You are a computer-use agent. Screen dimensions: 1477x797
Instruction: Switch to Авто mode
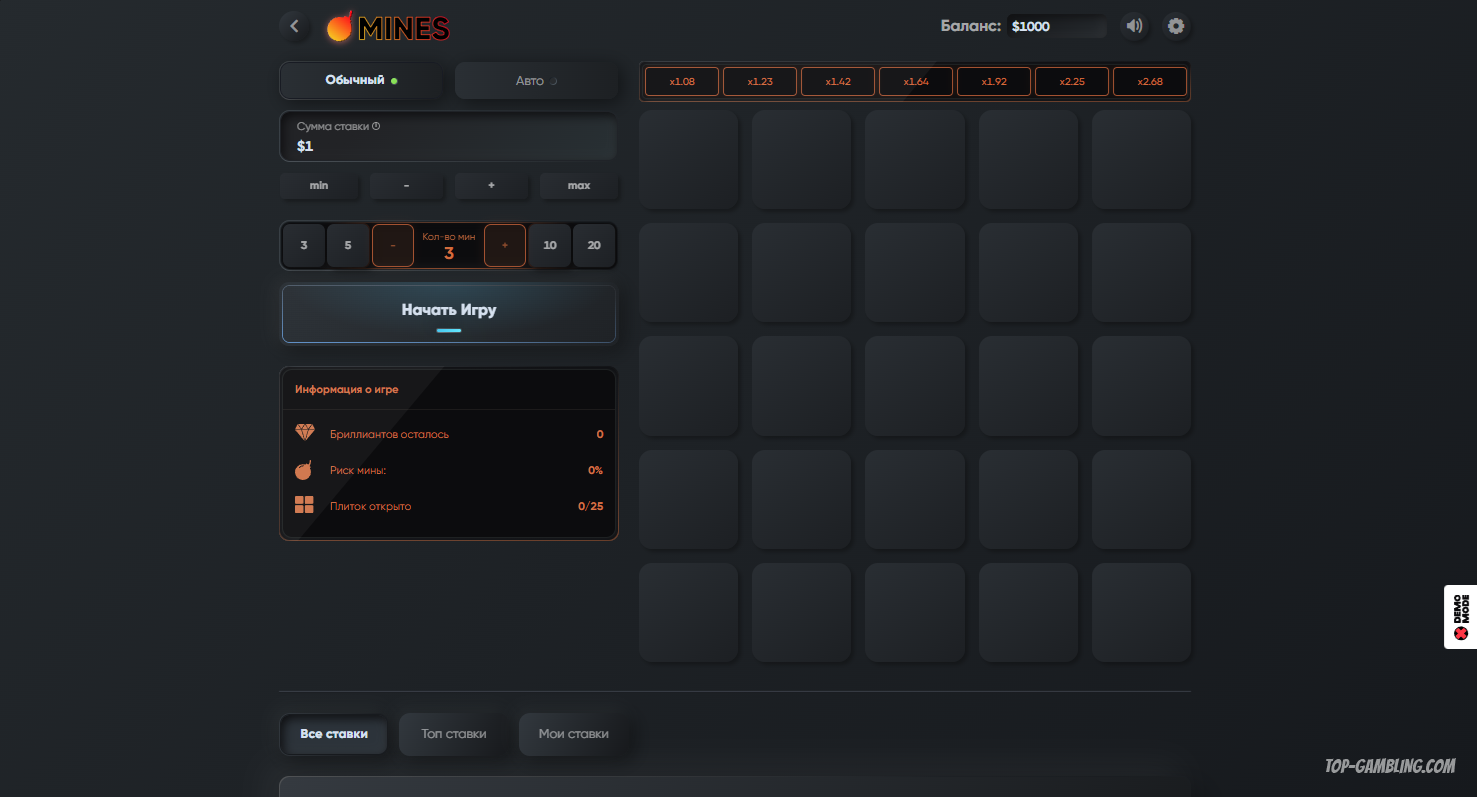pyautogui.click(x=536, y=81)
